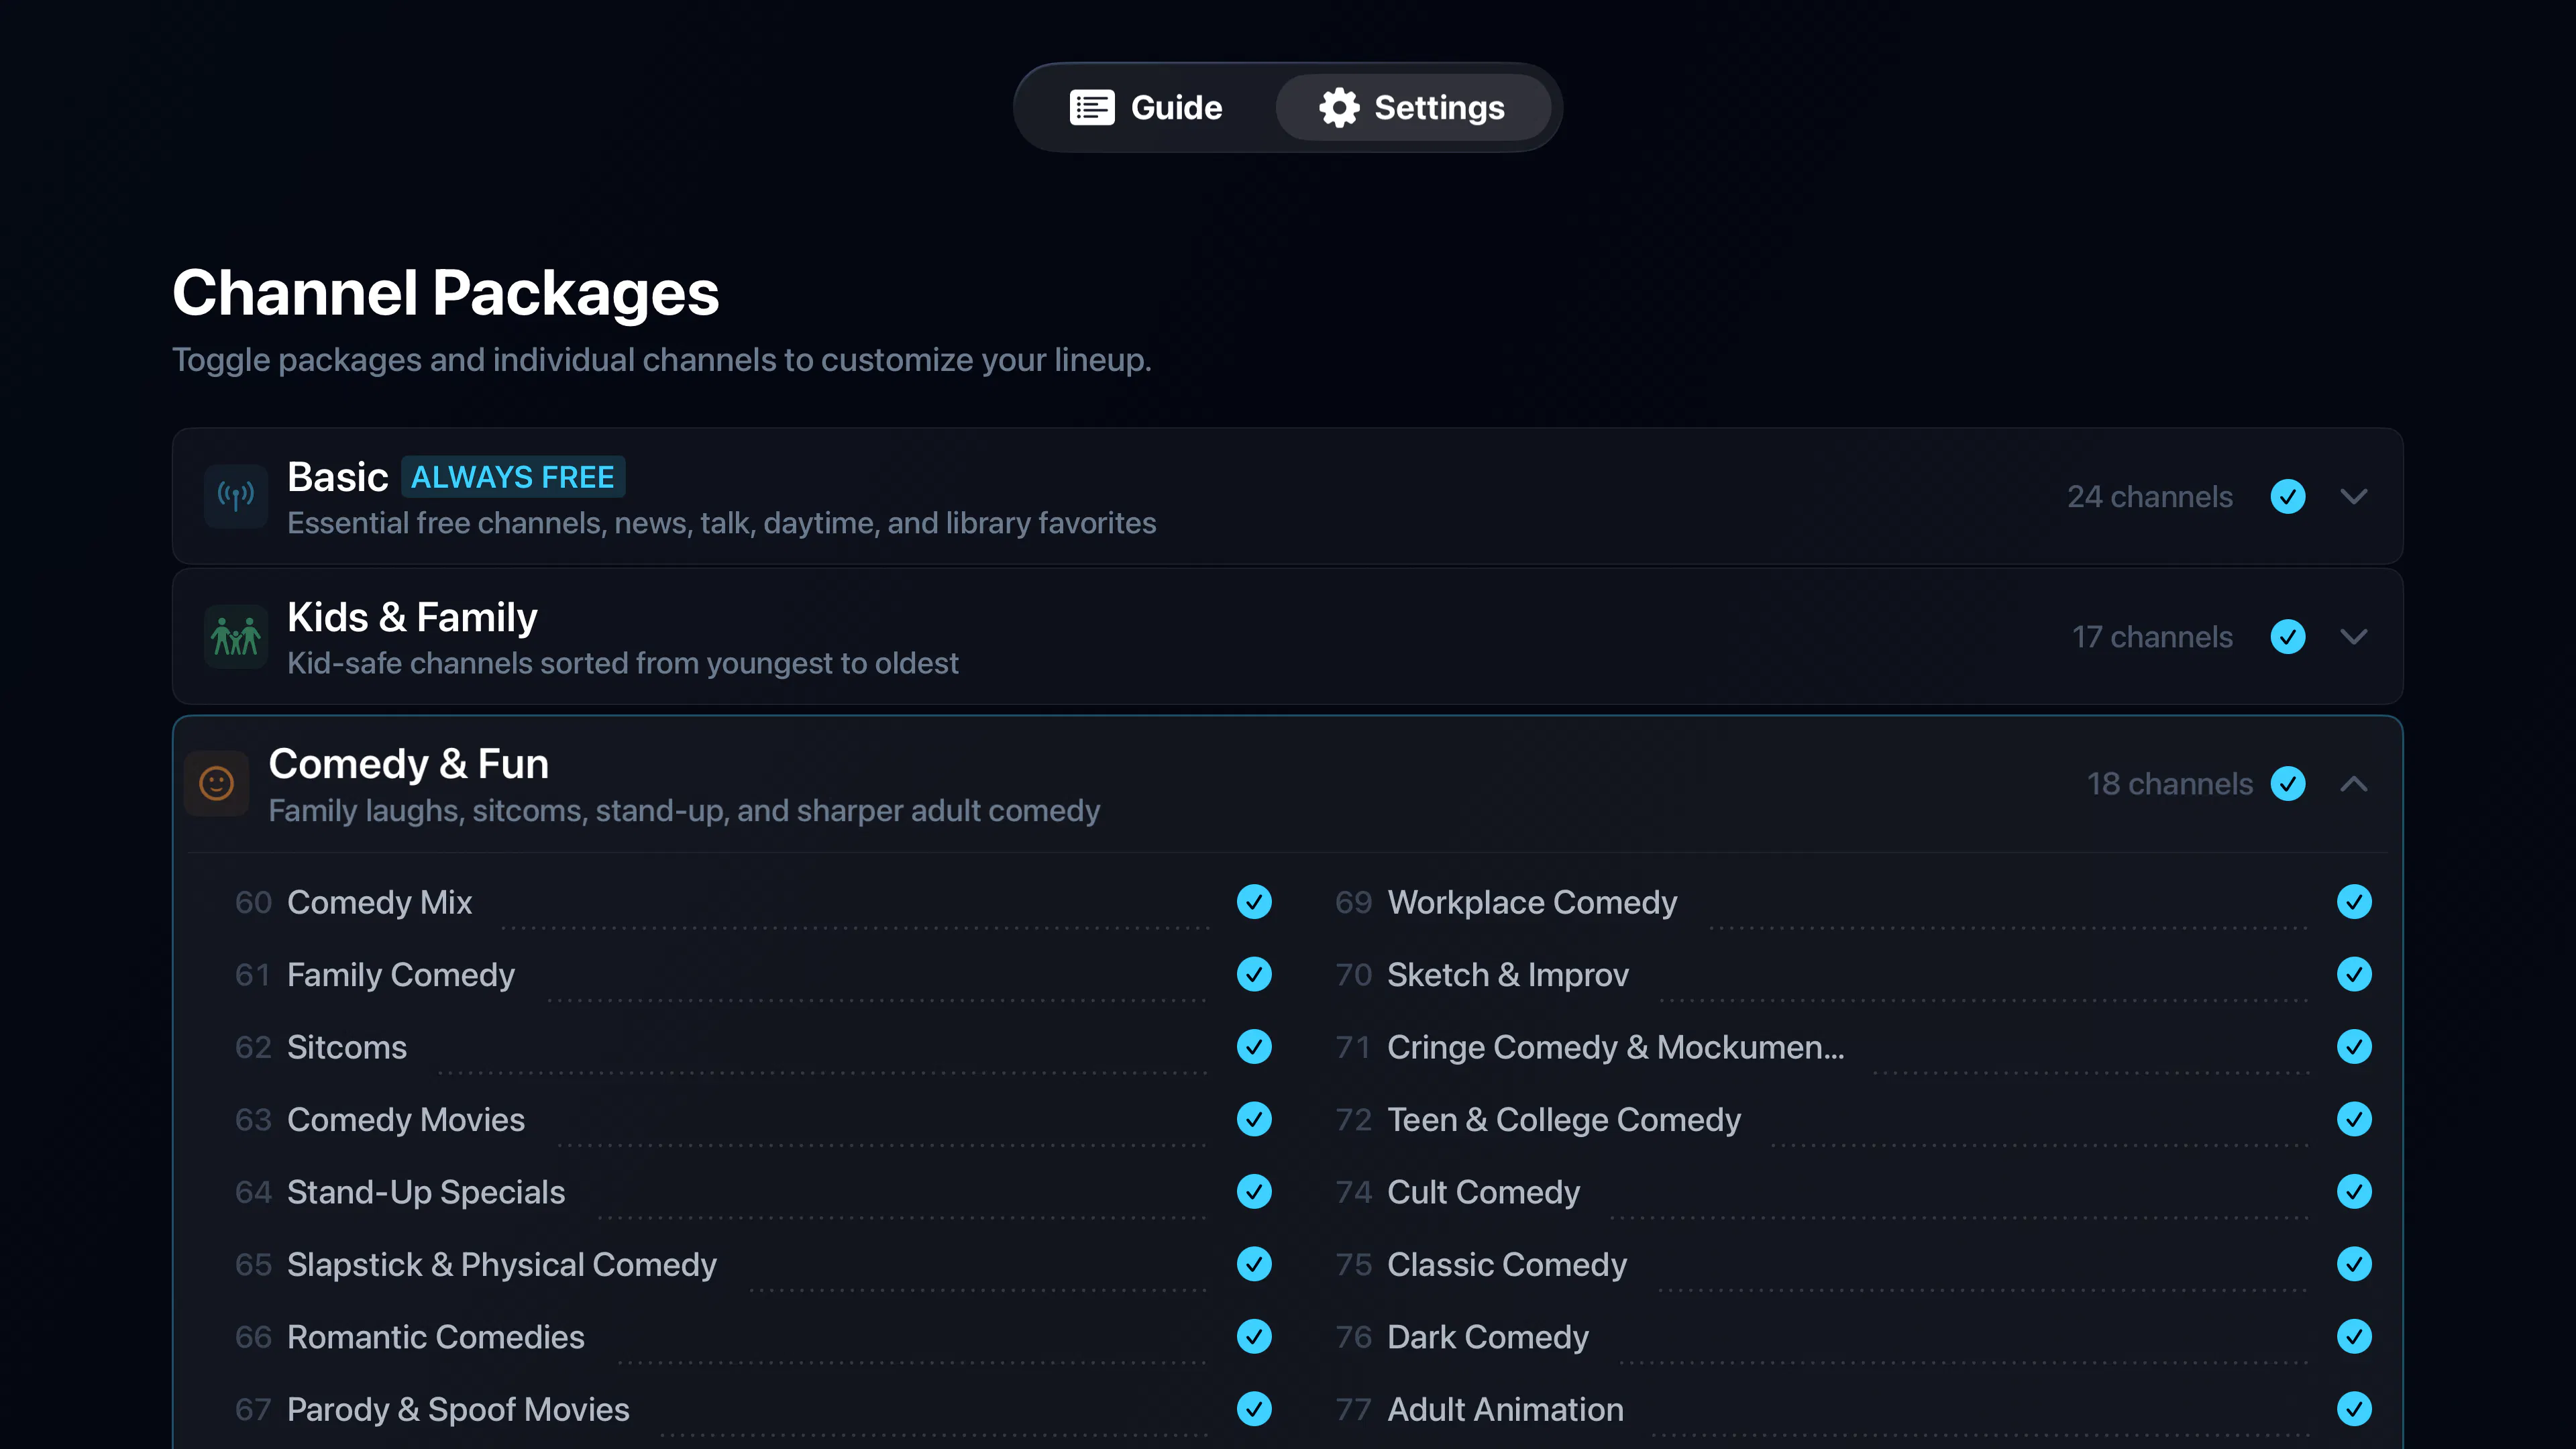The image size is (2576, 1449).
Task: Toggle the Comedy & Fun package checkmark
Action: coord(2288,783)
